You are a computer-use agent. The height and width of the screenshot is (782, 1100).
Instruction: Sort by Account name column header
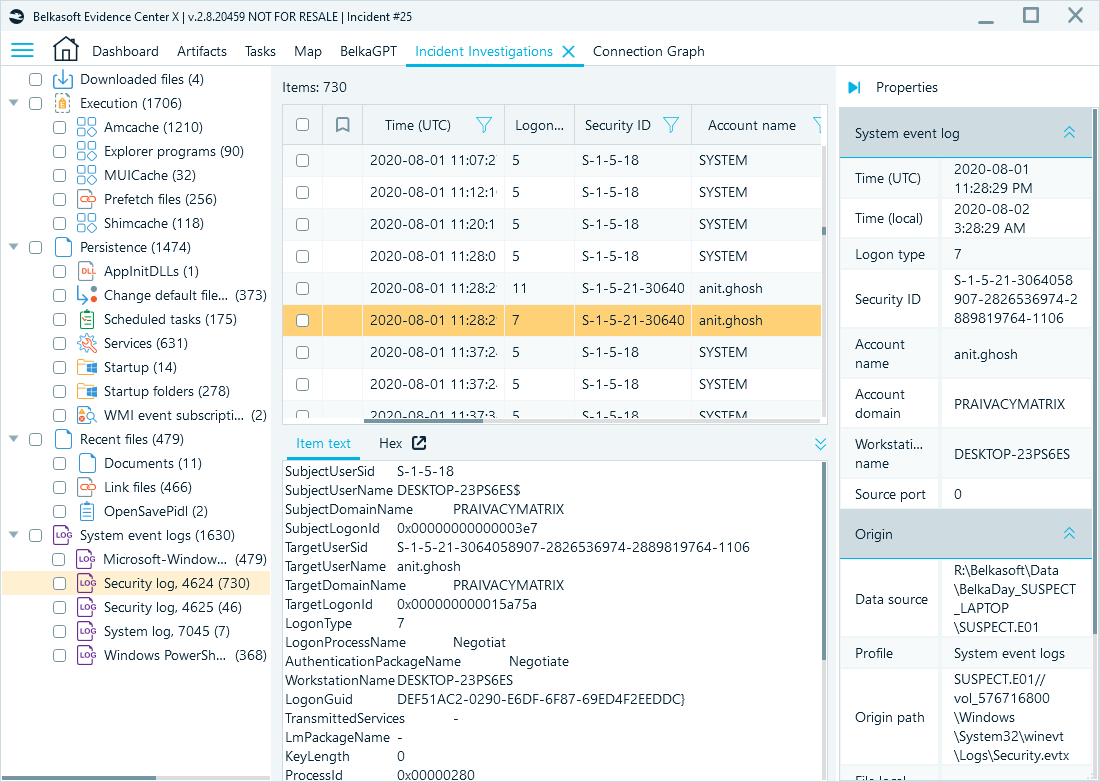pyautogui.click(x=751, y=125)
